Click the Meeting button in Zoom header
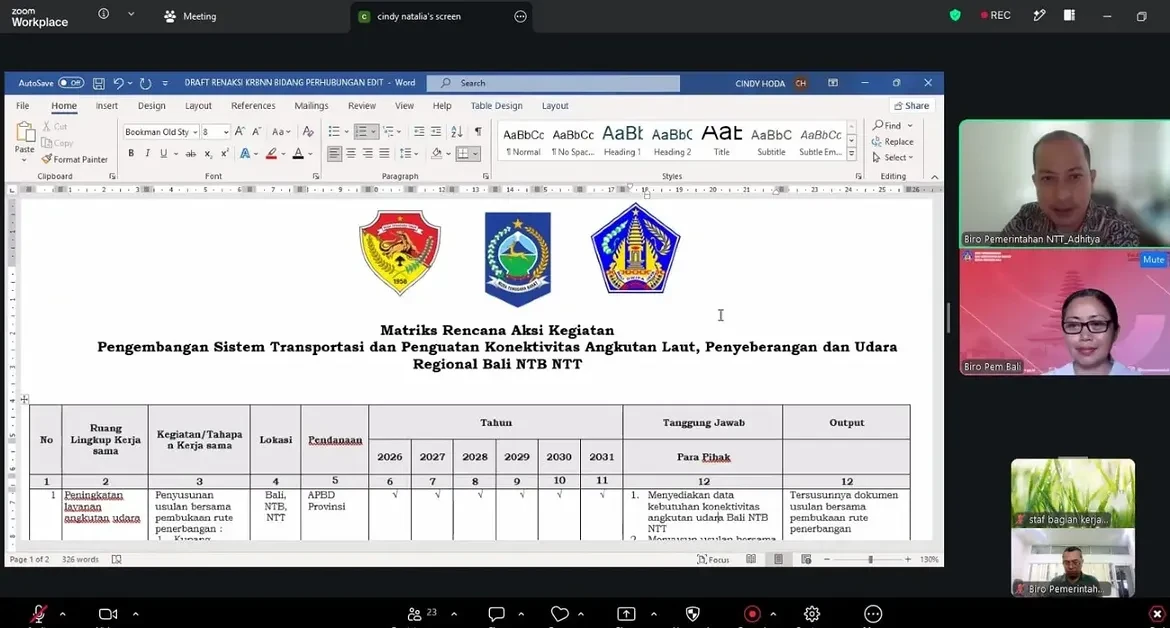1170x628 pixels. (x=190, y=16)
